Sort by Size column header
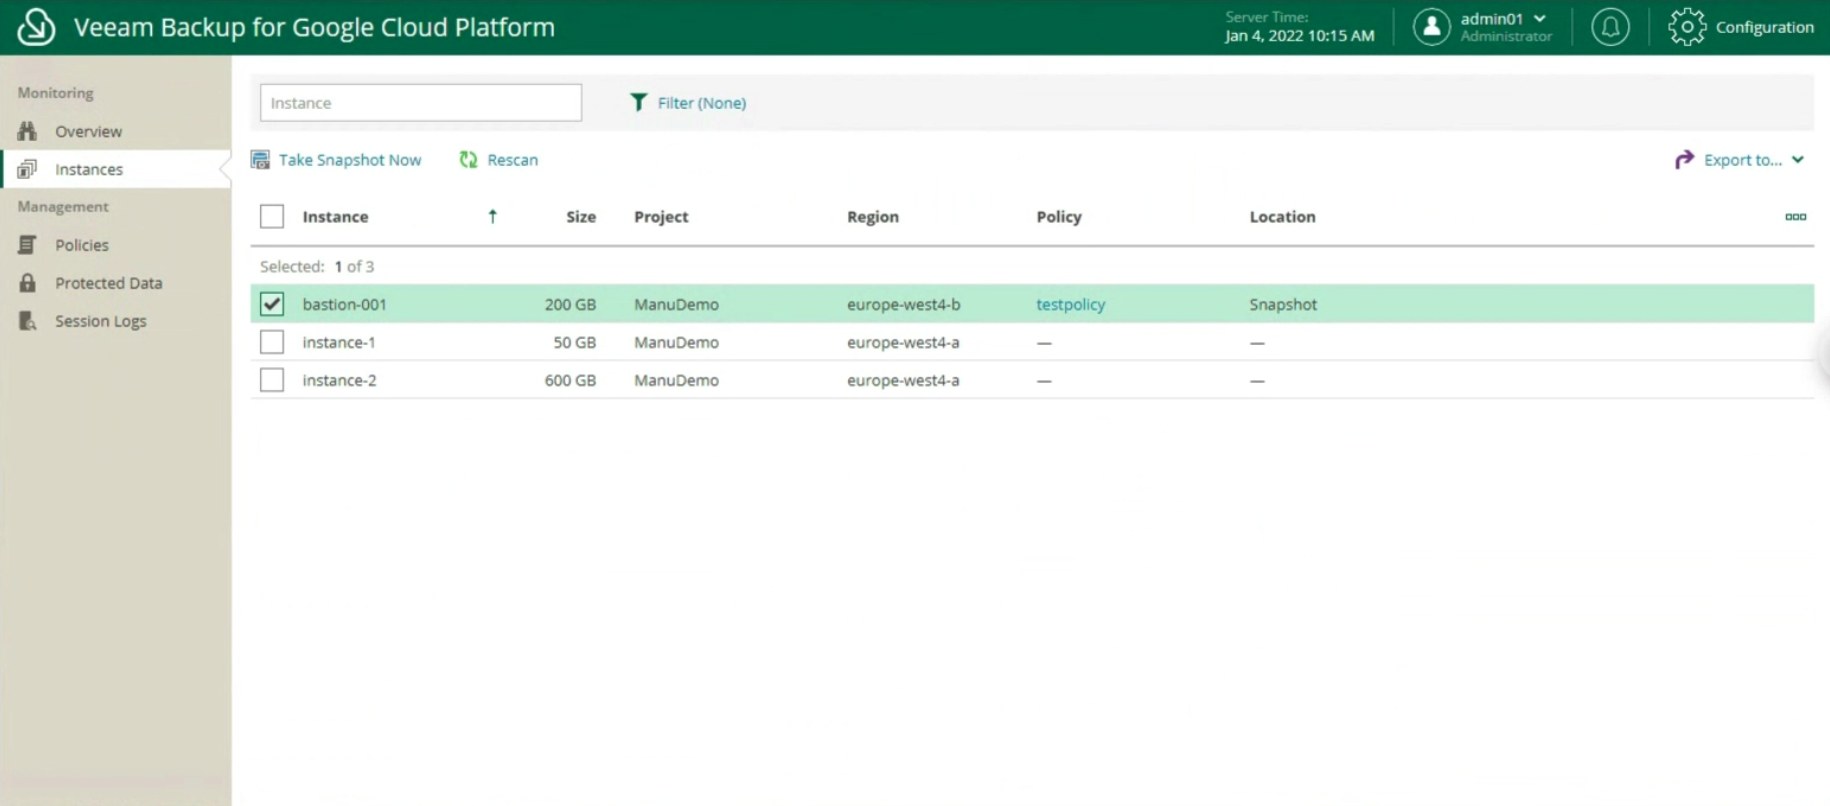 (x=581, y=217)
